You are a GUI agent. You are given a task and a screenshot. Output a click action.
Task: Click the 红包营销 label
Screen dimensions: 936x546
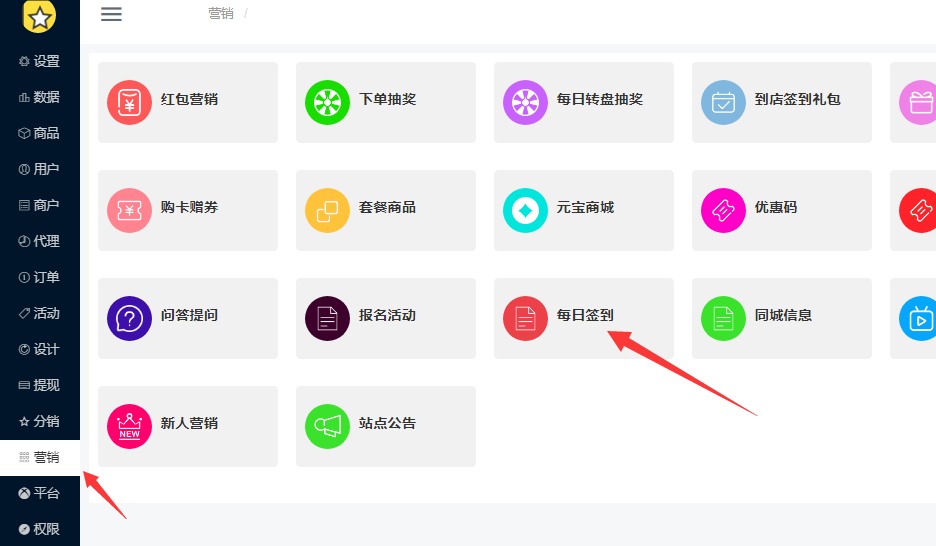tap(189, 99)
